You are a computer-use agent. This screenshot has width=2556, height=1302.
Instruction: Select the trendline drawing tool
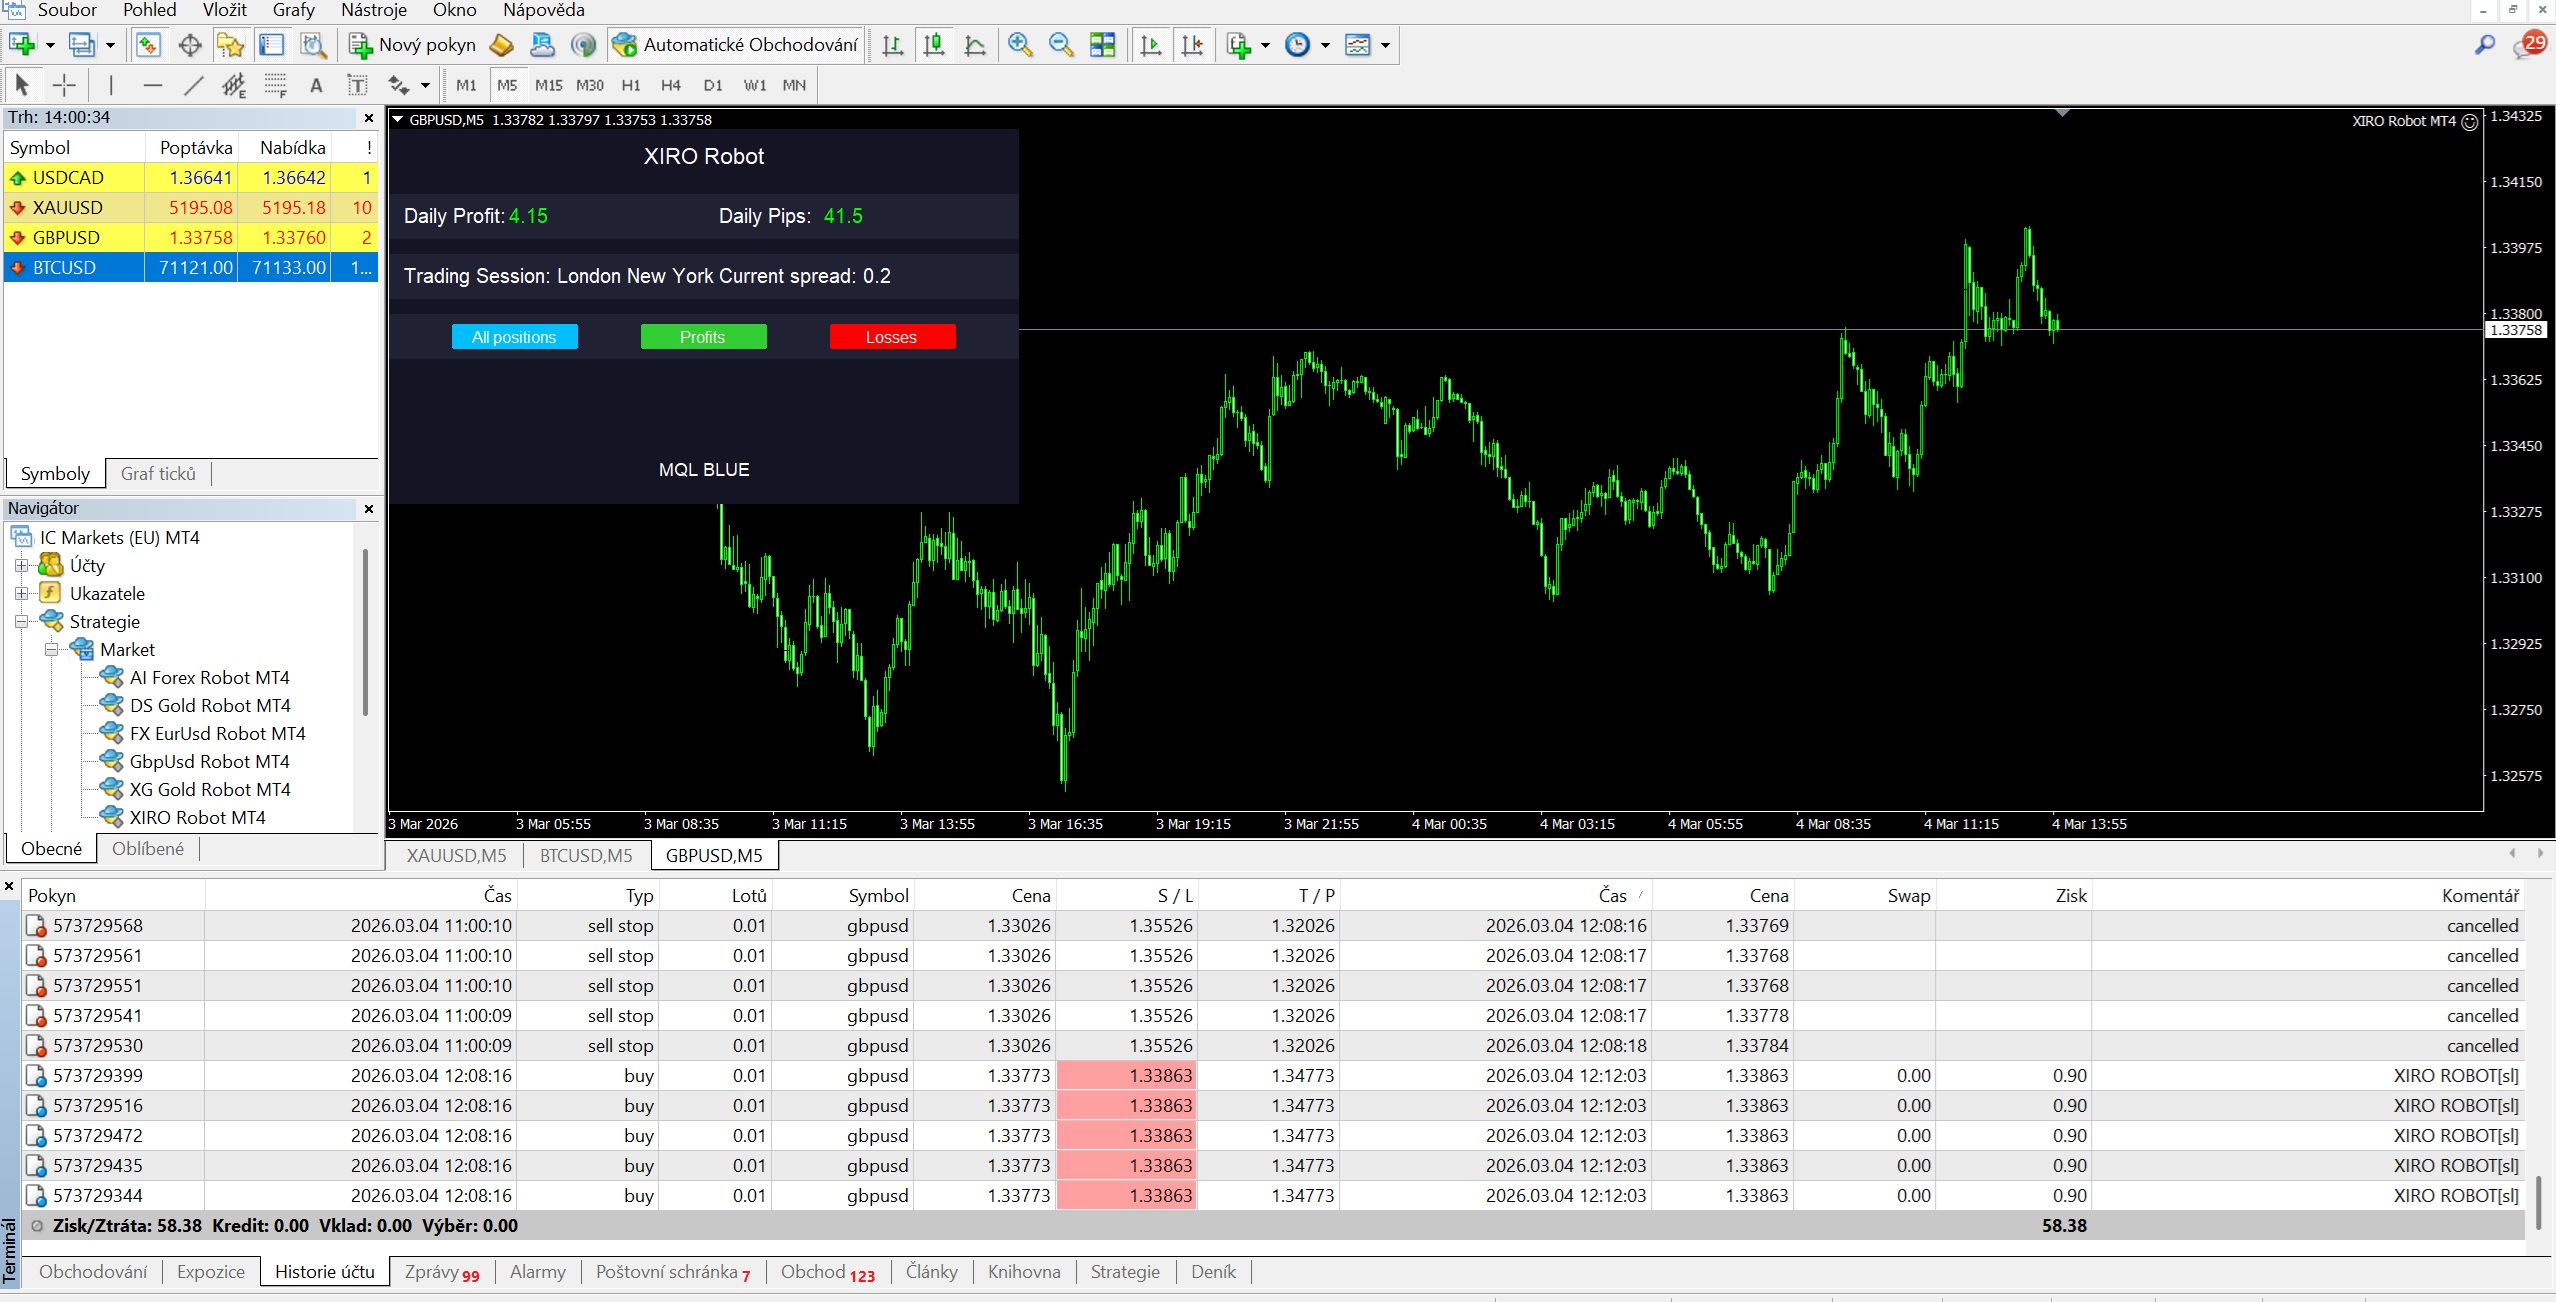pos(193,85)
